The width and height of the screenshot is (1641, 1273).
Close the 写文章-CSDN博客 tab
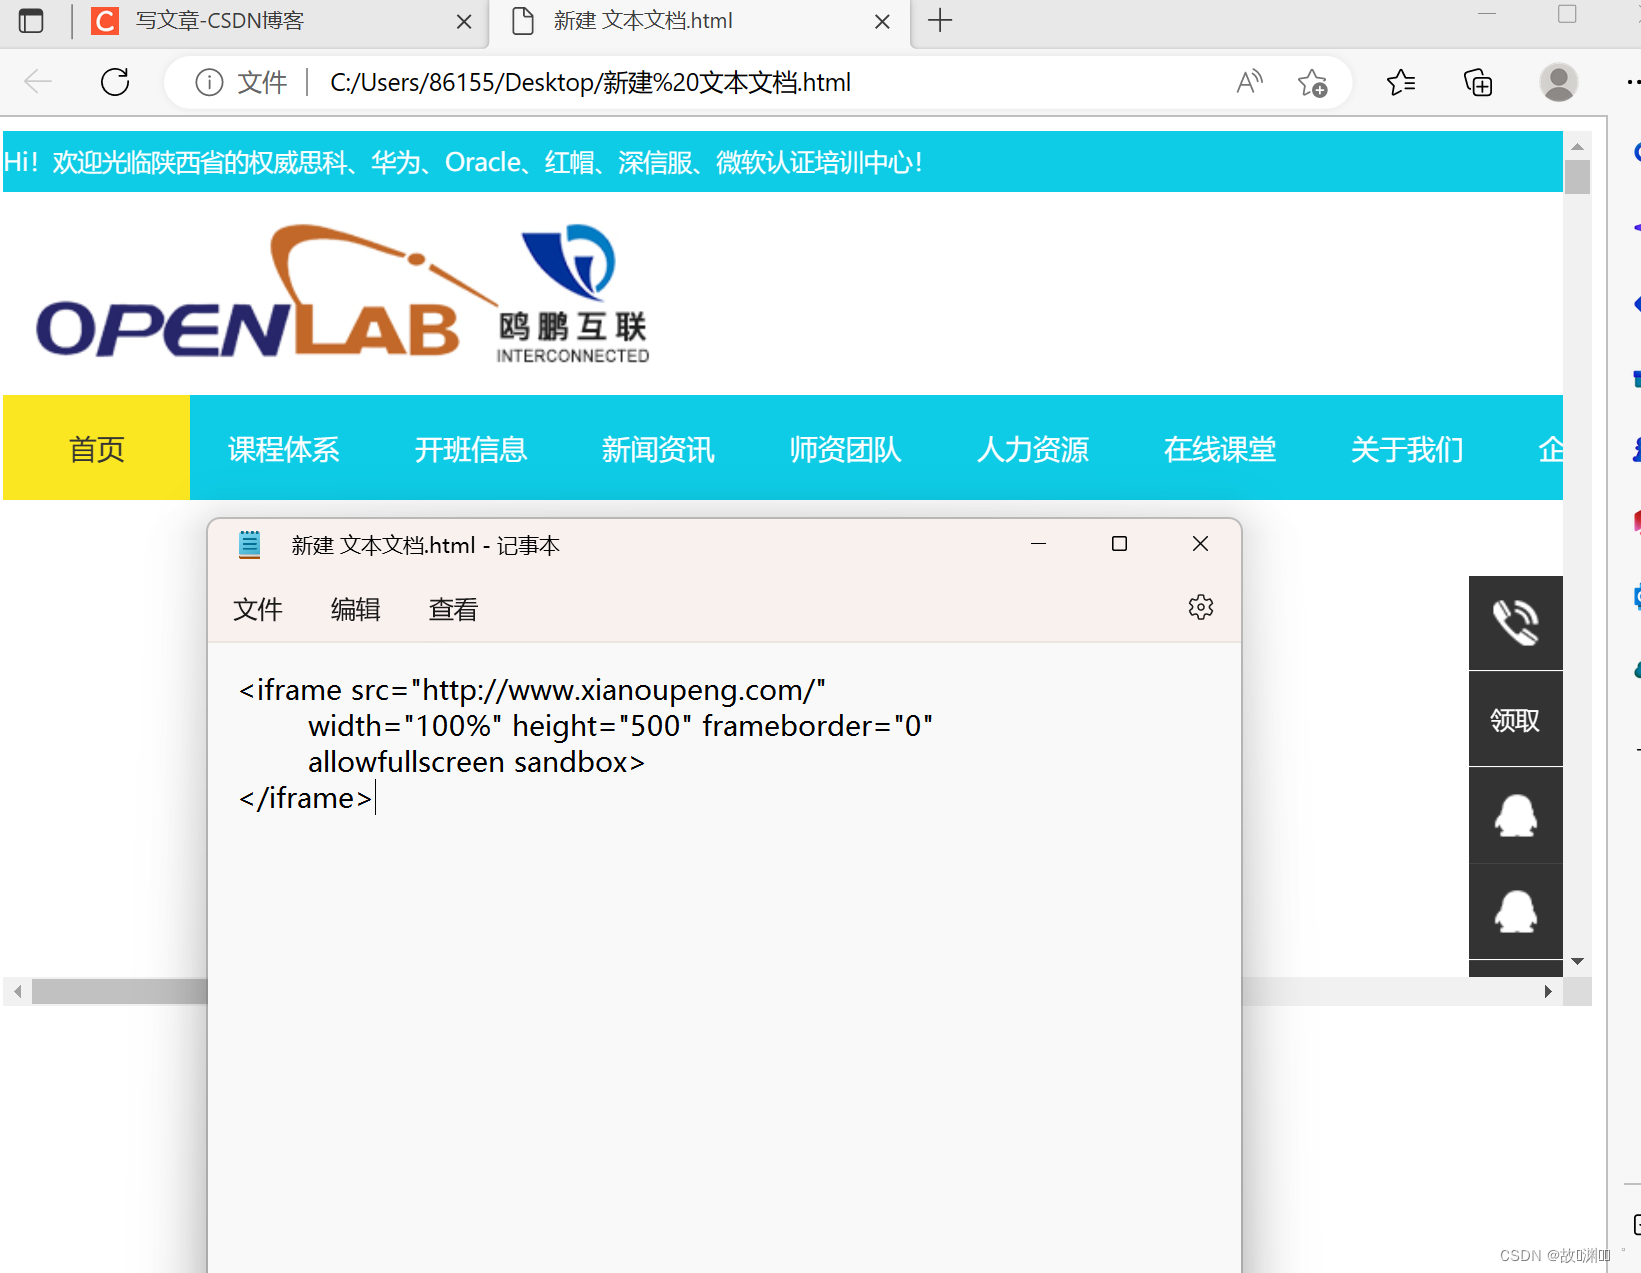click(x=464, y=21)
